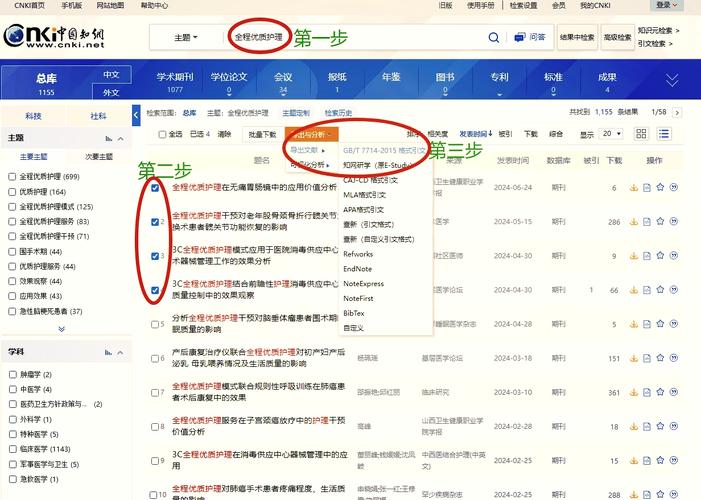This screenshot has width=701, height=500.
Task: Download icon for row 8 article
Action: tap(633, 426)
